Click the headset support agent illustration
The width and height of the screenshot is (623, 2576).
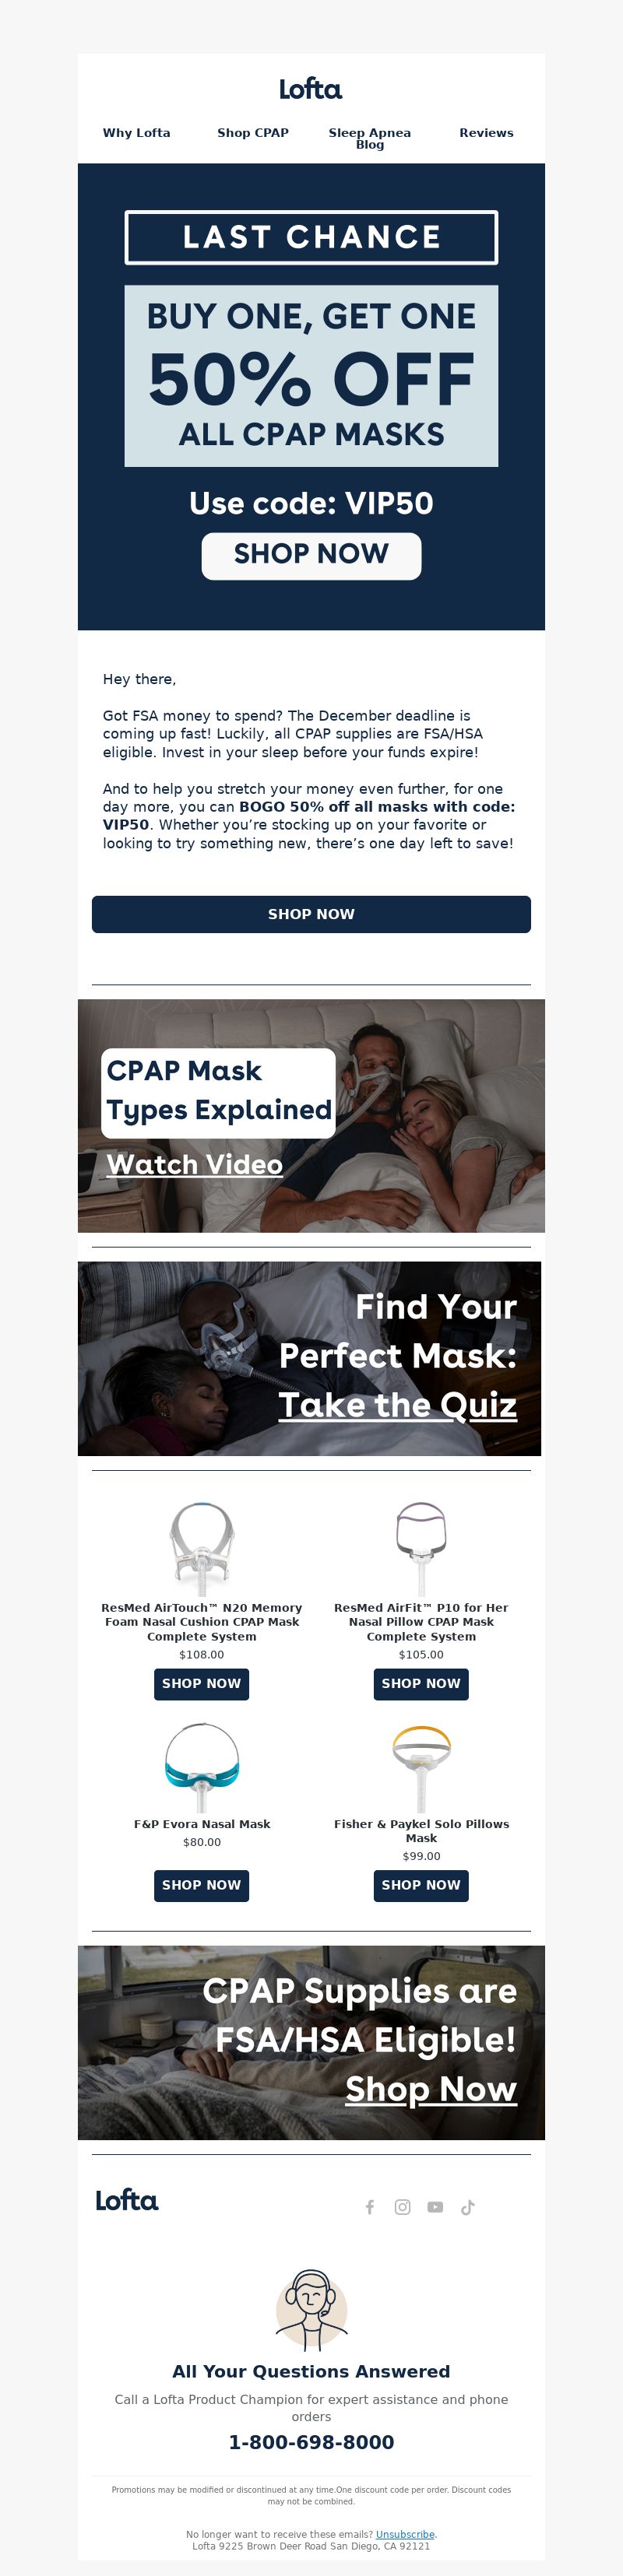(311, 2309)
